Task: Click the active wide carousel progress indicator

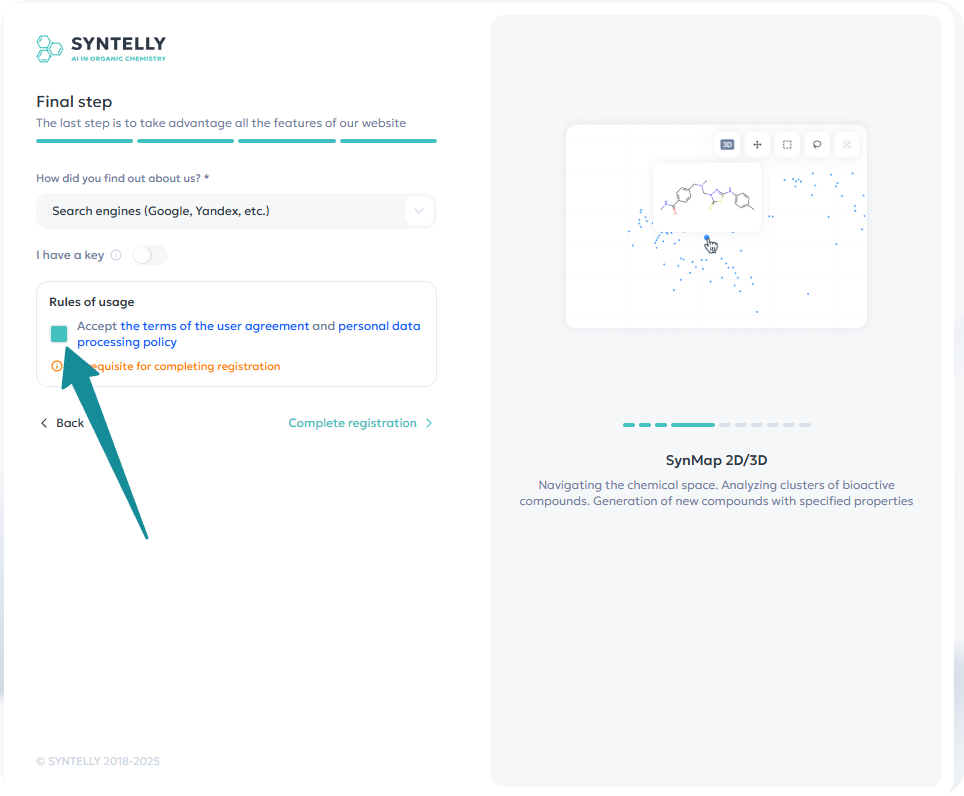Action: click(692, 425)
